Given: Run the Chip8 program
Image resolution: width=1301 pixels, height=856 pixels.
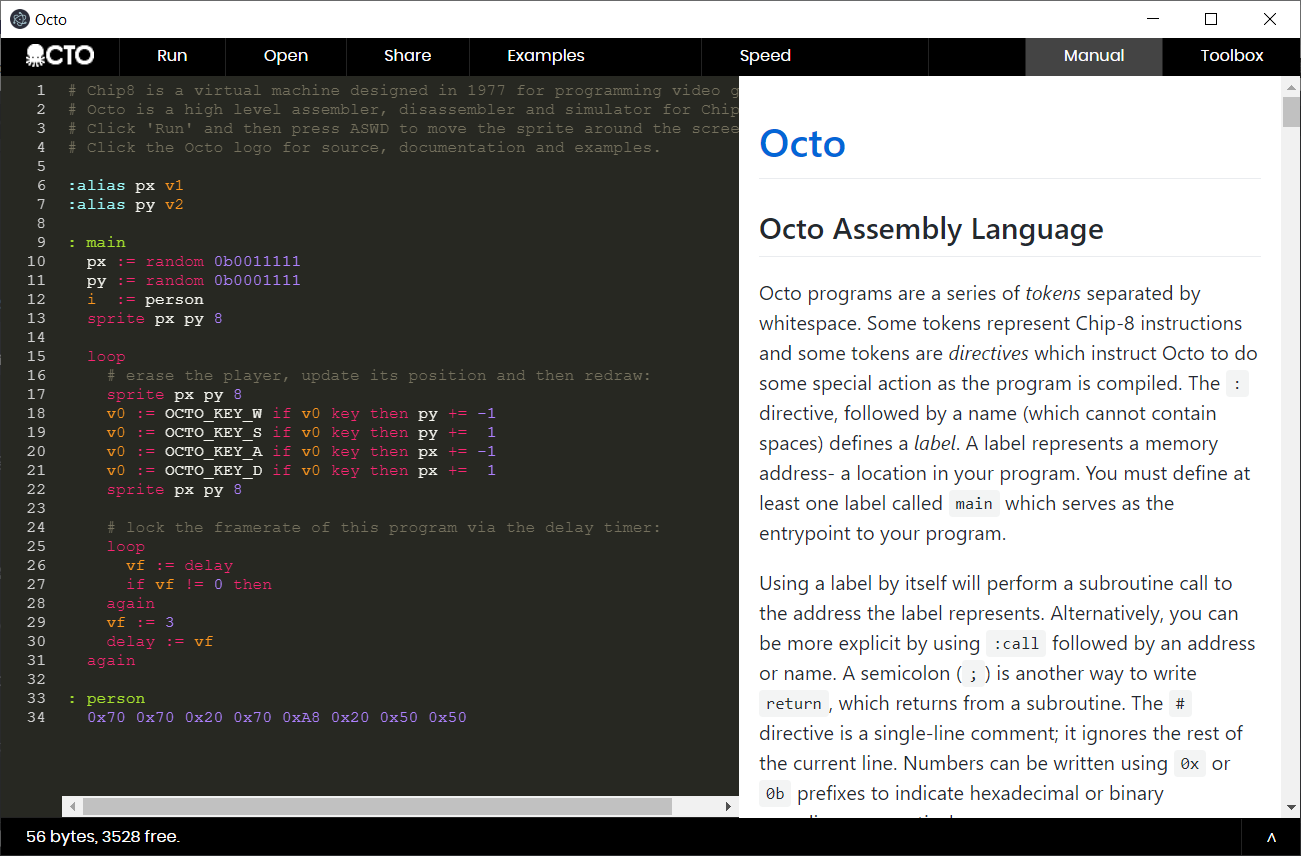Looking at the screenshot, I should pyautogui.click(x=172, y=56).
